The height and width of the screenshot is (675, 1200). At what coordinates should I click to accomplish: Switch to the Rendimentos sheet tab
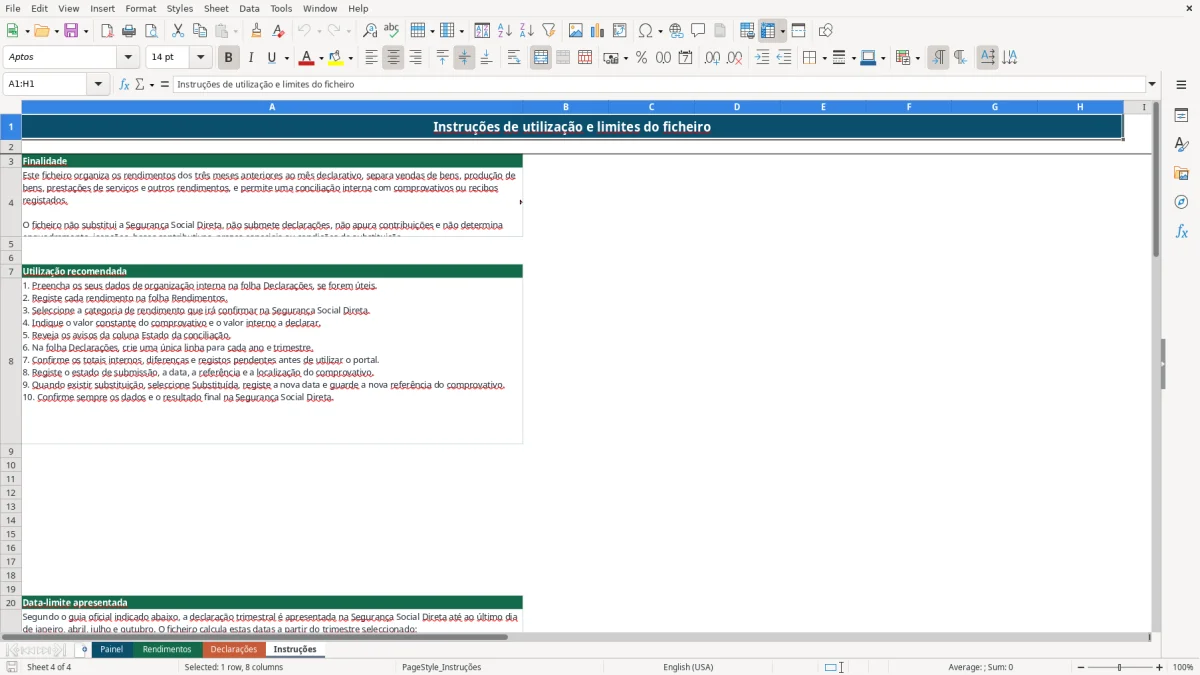click(167, 649)
